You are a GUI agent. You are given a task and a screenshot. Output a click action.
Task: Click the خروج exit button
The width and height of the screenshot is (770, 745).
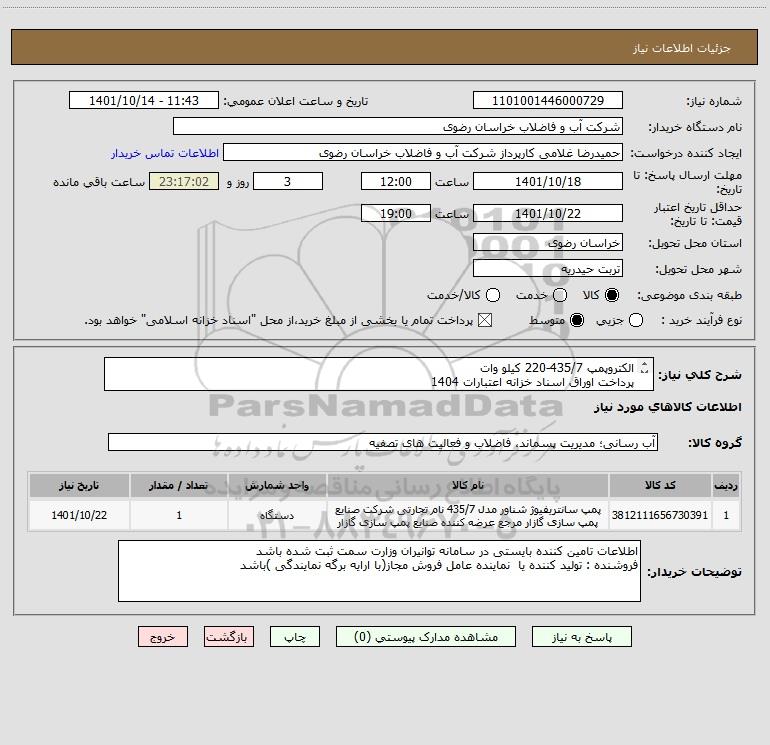(163, 637)
